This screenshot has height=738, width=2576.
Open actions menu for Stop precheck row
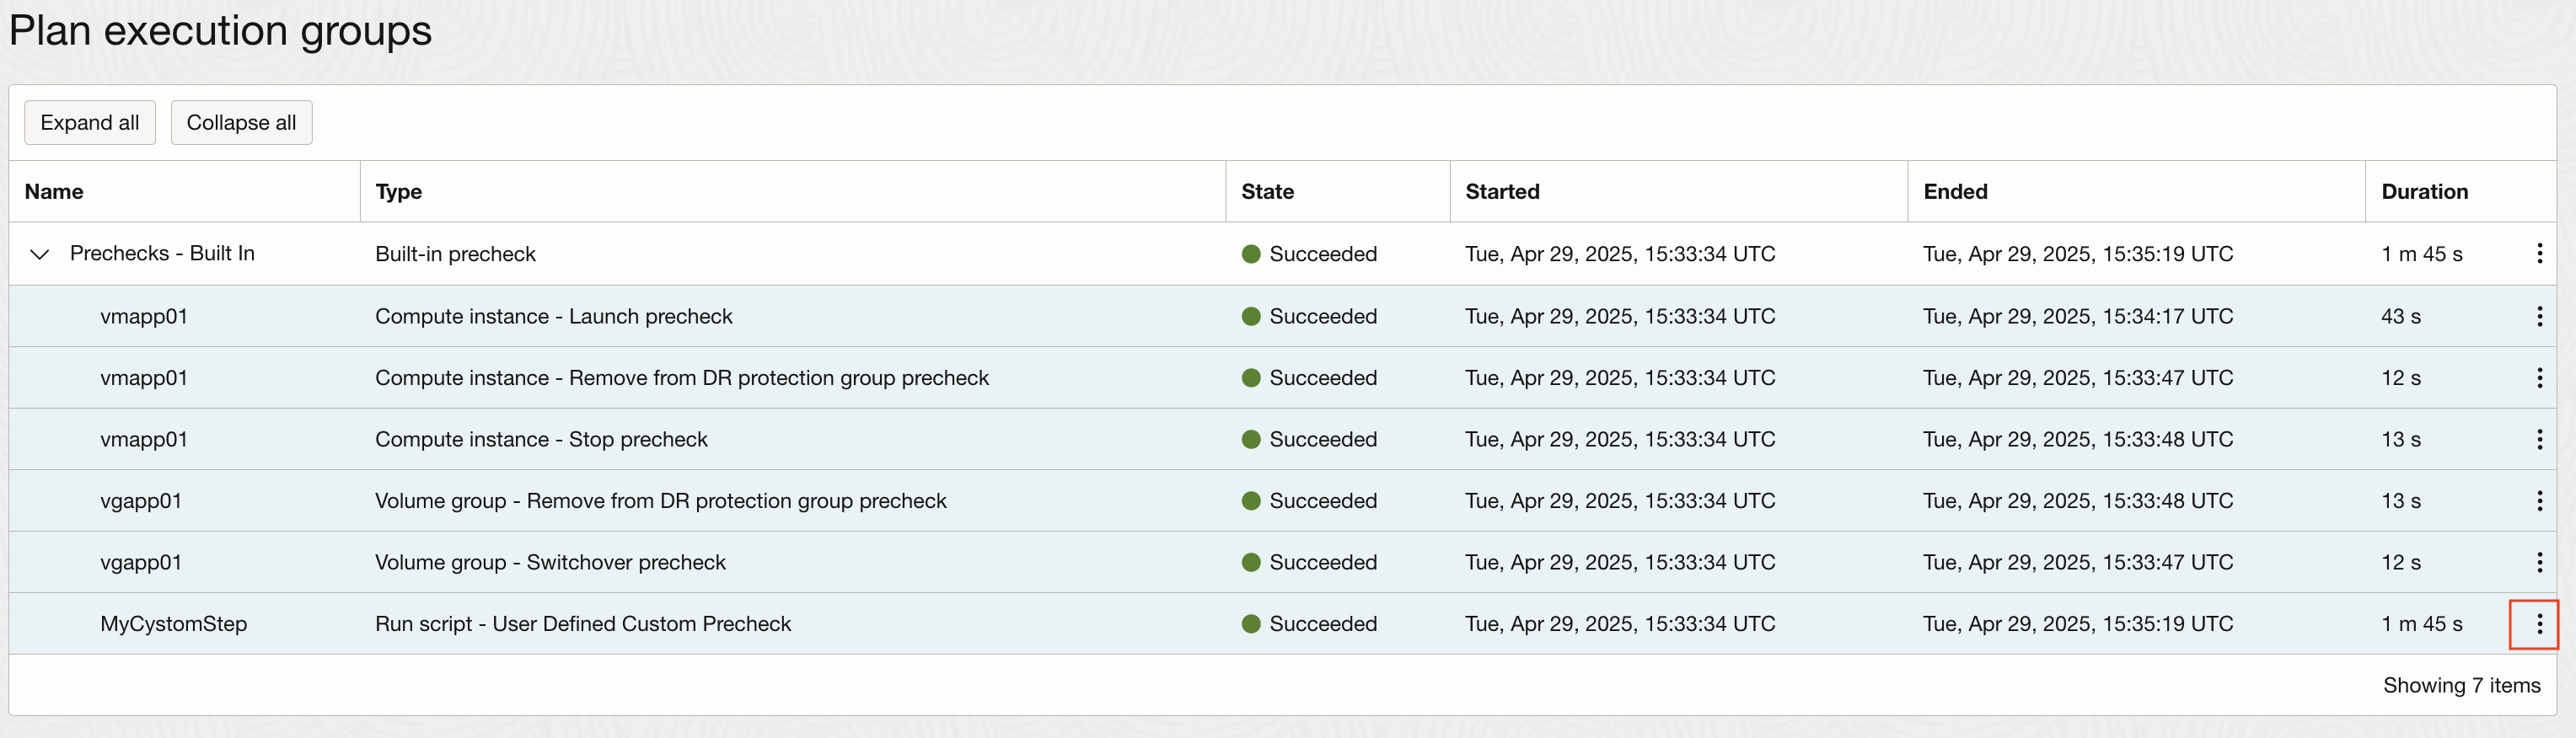click(x=2539, y=439)
